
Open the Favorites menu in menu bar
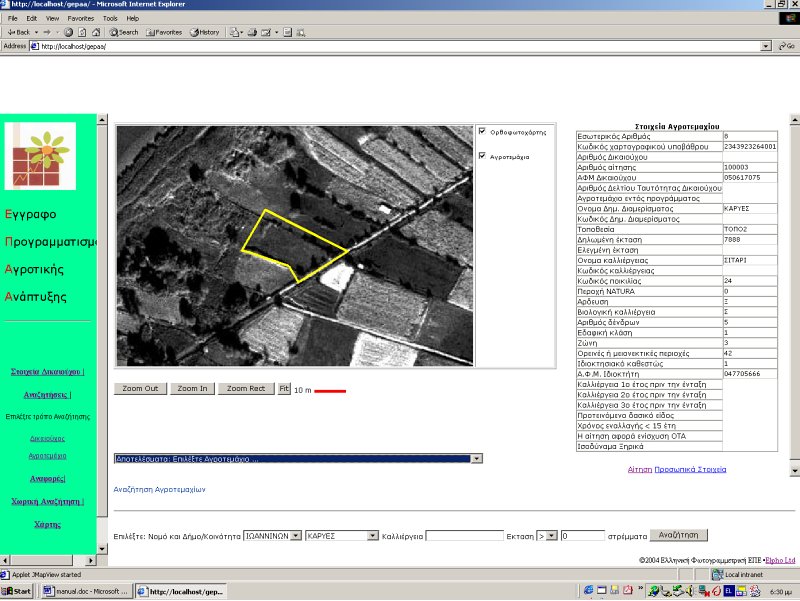click(81, 18)
